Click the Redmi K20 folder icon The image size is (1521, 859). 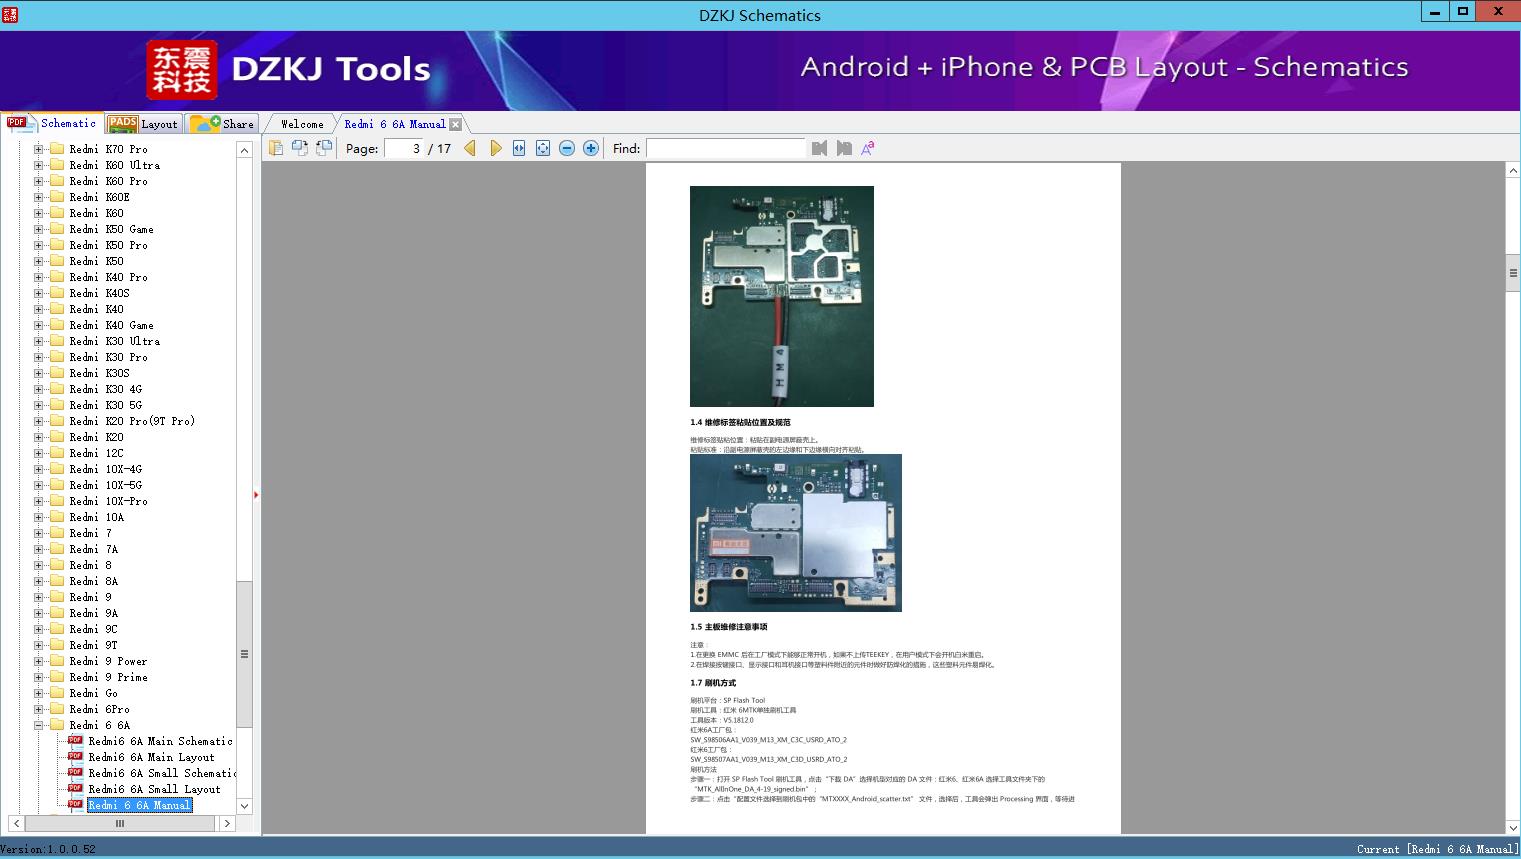[57, 437]
